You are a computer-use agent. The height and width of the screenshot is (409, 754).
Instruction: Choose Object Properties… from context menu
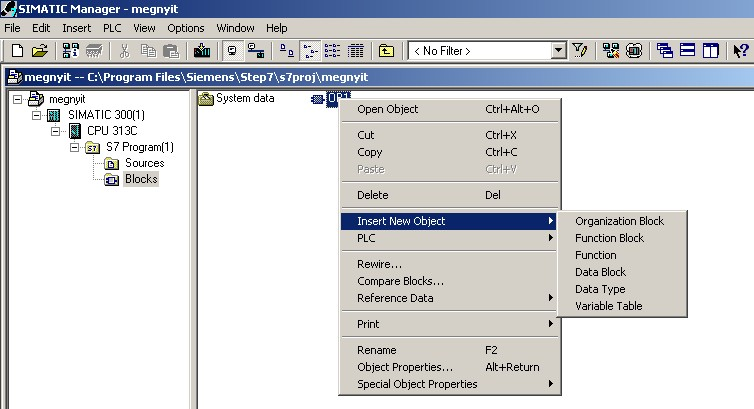[x=450, y=367]
